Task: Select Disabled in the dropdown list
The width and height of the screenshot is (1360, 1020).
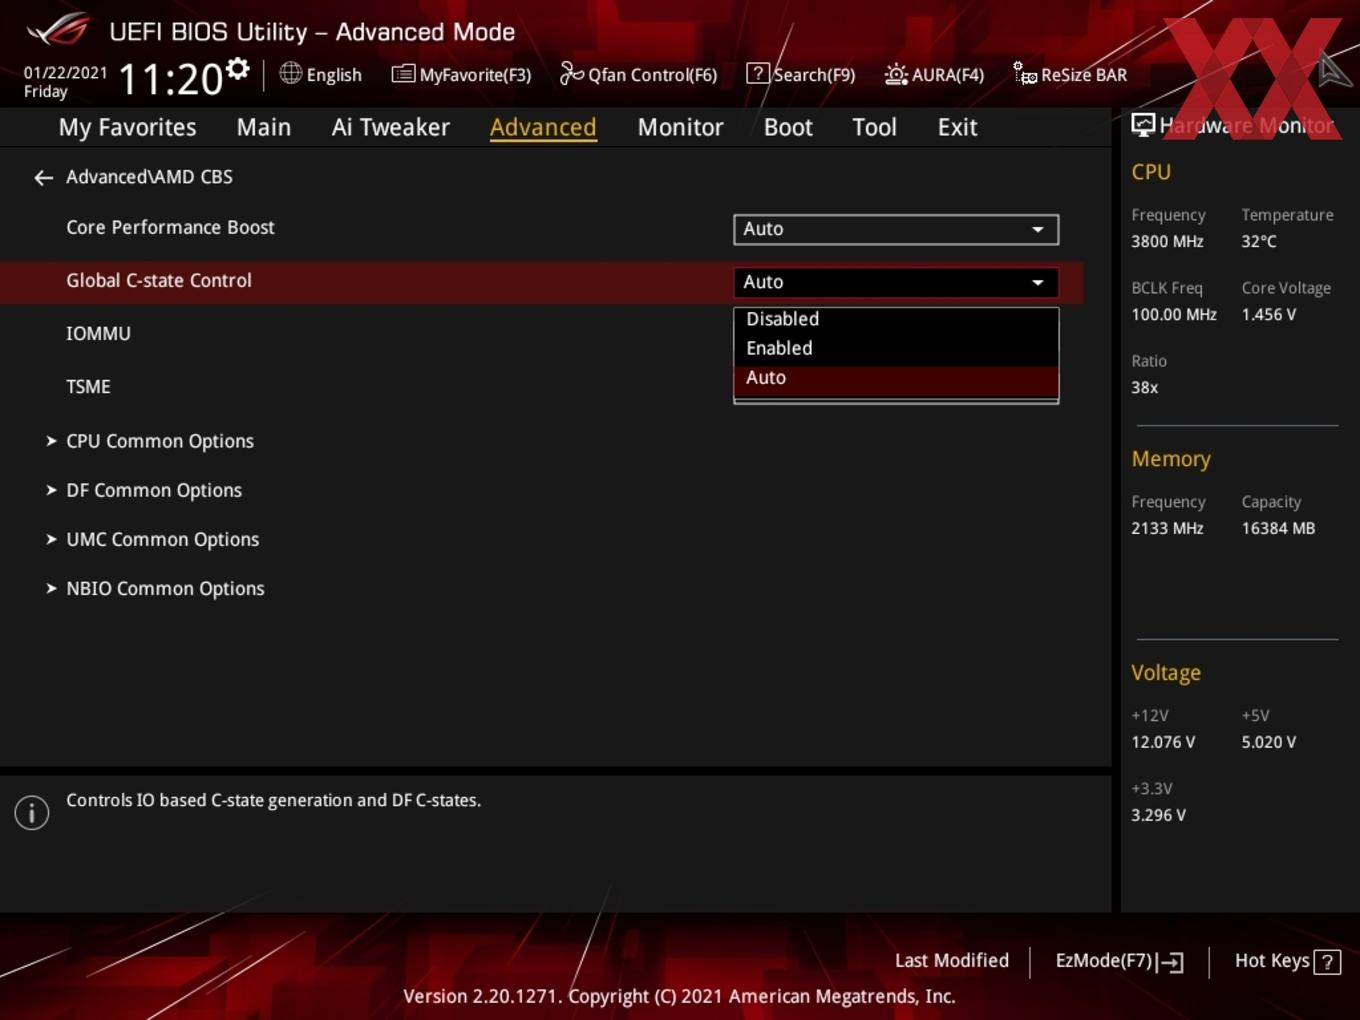Action: [x=896, y=319]
